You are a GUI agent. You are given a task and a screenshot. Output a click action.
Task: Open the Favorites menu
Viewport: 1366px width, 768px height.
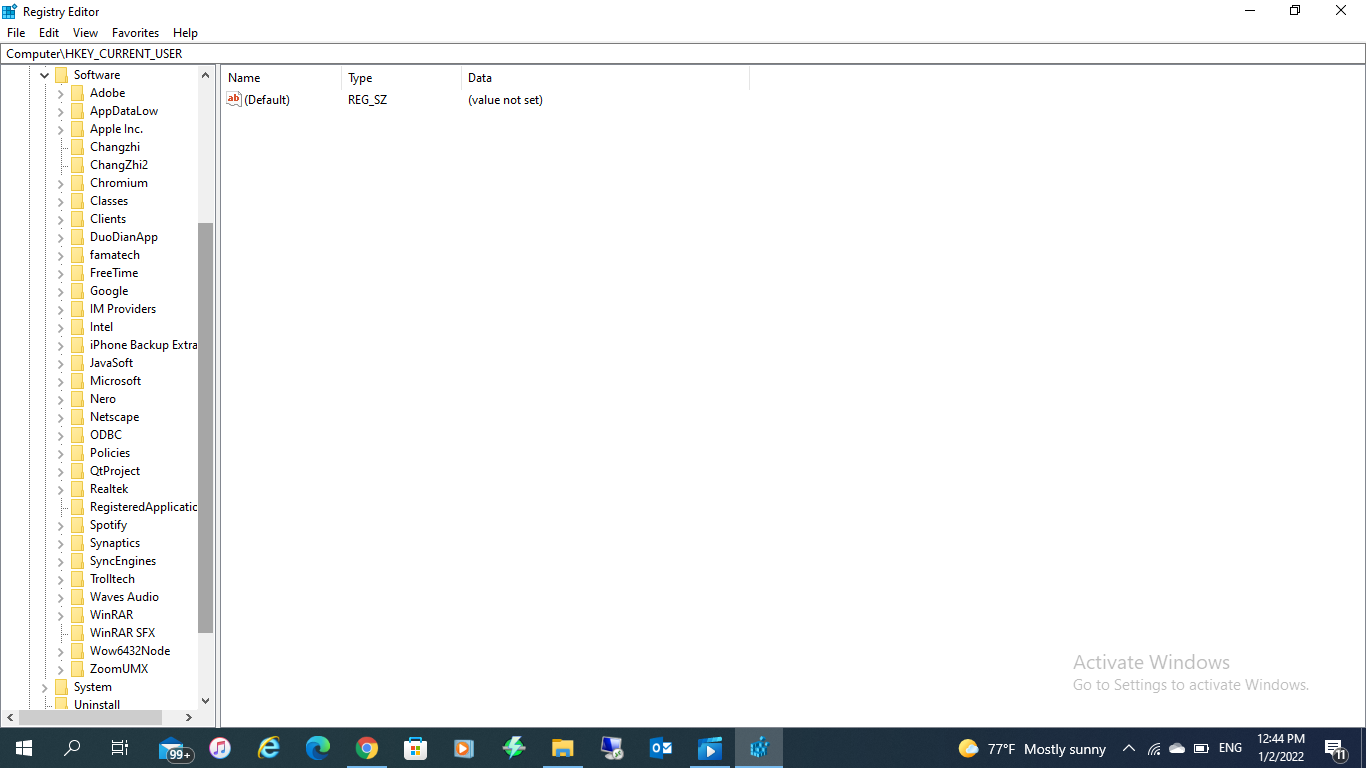[x=135, y=33]
